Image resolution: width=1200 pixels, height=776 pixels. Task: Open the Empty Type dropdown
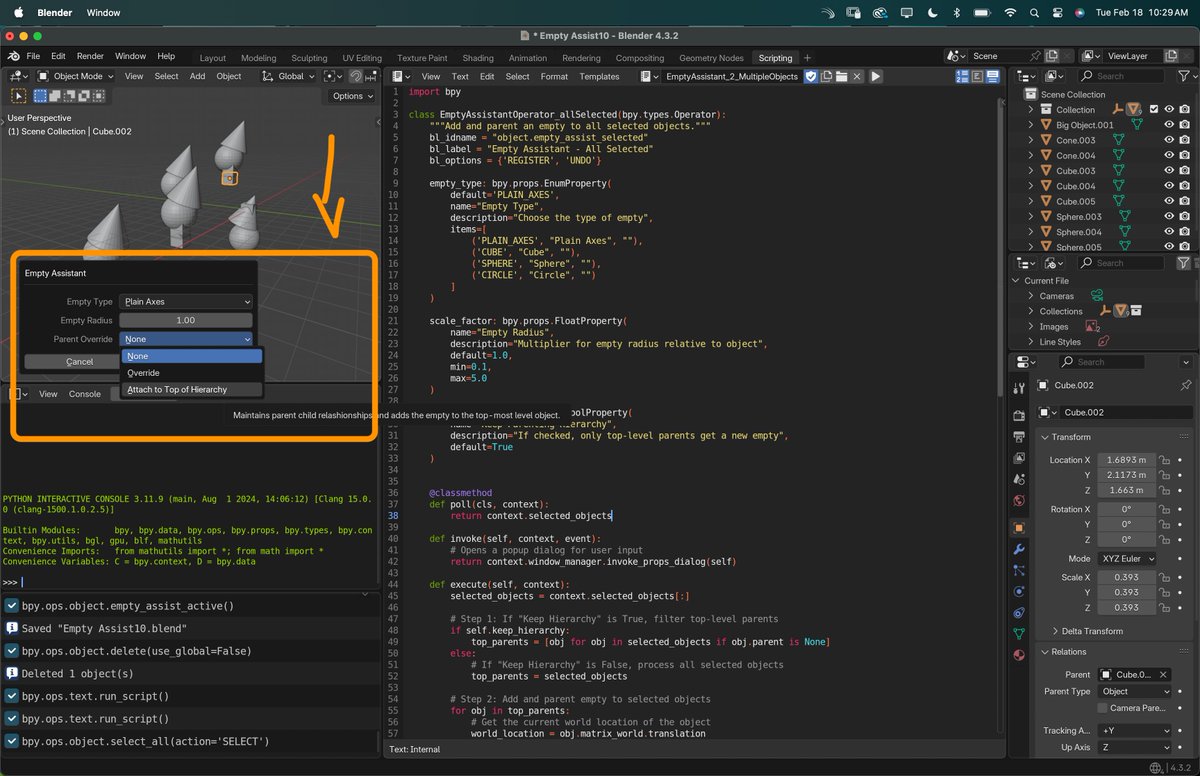(186, 302)
